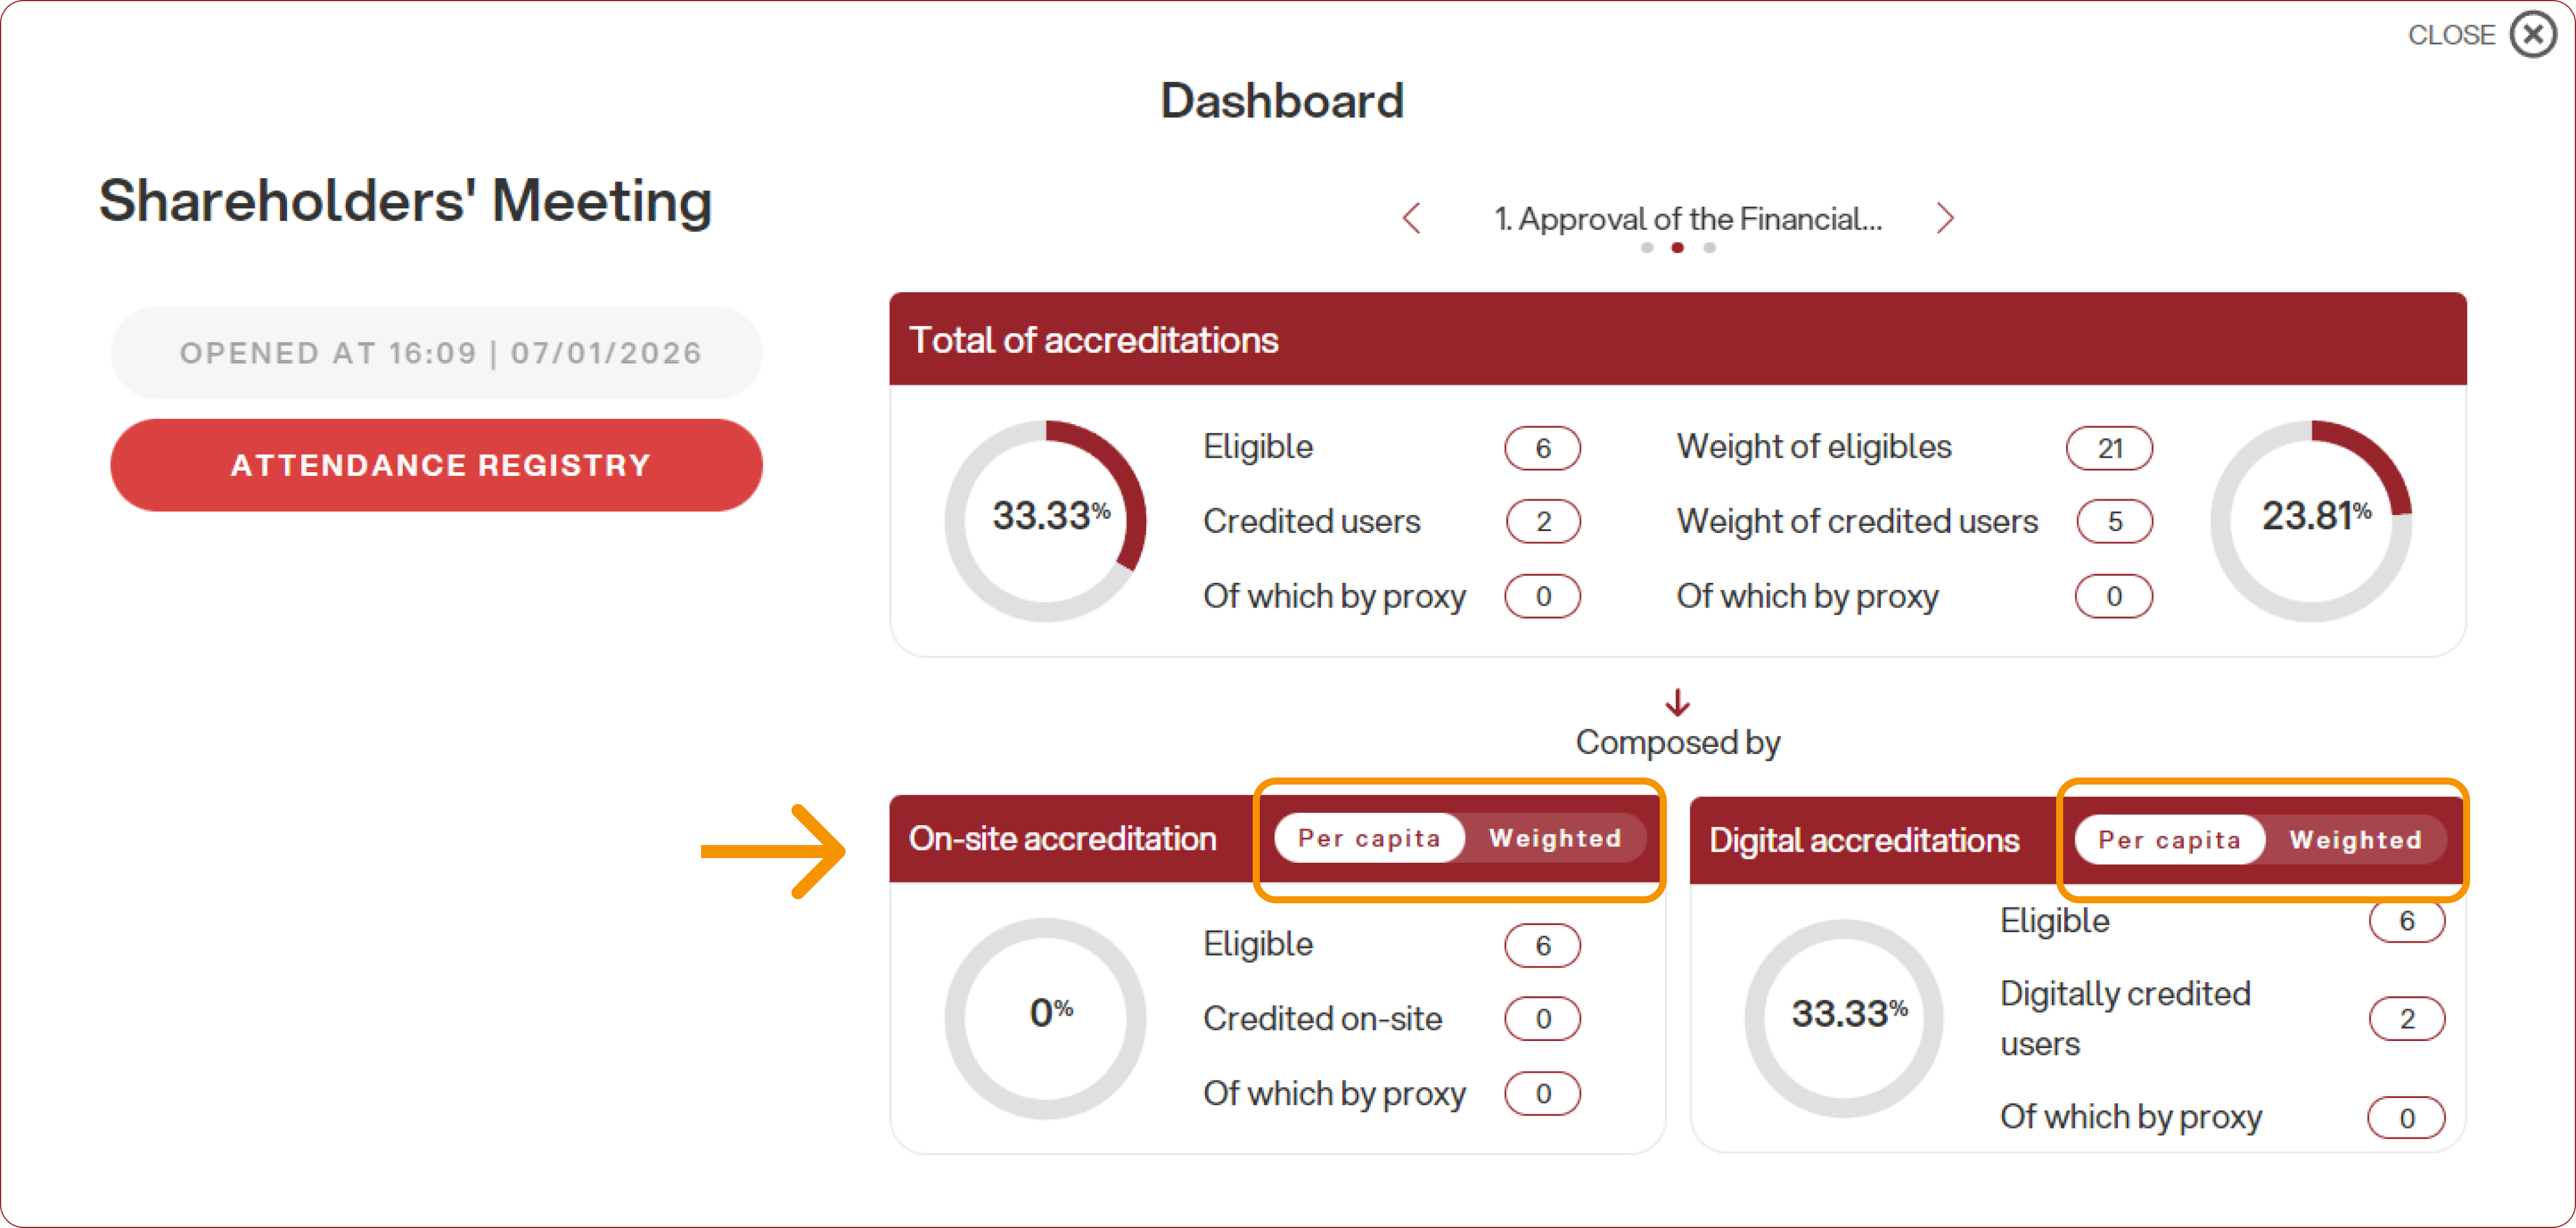Go to previous agenda item with left chevron

tap(1411, 218)
